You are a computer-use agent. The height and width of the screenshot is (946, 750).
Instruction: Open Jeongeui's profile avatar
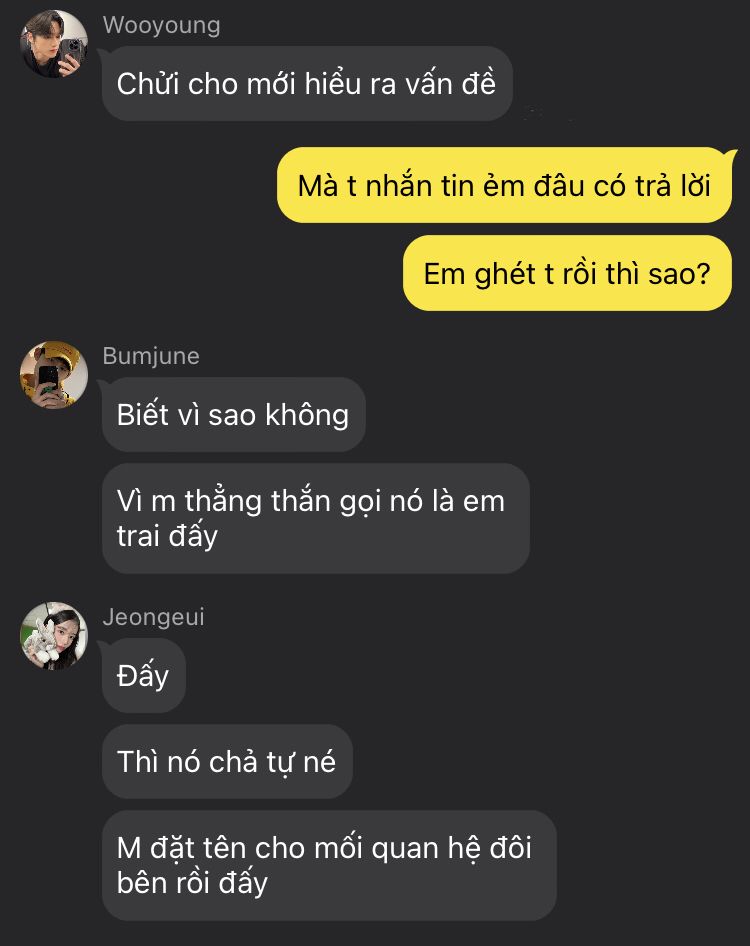click(x=54, y=636)
